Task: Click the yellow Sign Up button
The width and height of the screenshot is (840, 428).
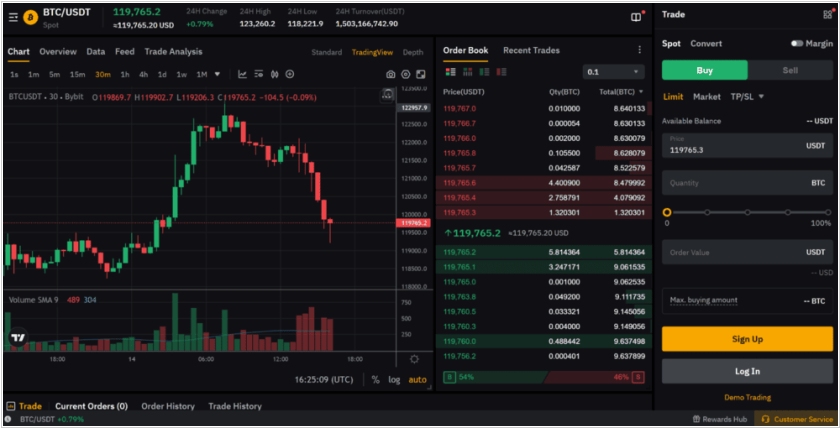Action: click(x=747, y=339)
